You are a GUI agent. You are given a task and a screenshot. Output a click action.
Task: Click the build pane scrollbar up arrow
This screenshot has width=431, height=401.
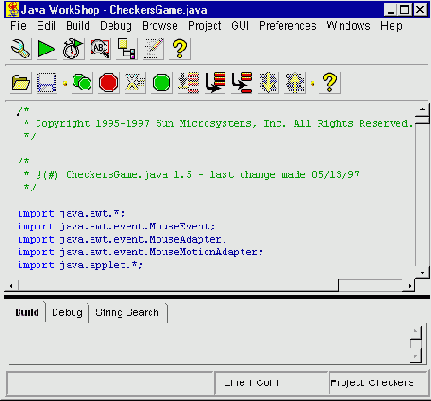coord(415,331)
